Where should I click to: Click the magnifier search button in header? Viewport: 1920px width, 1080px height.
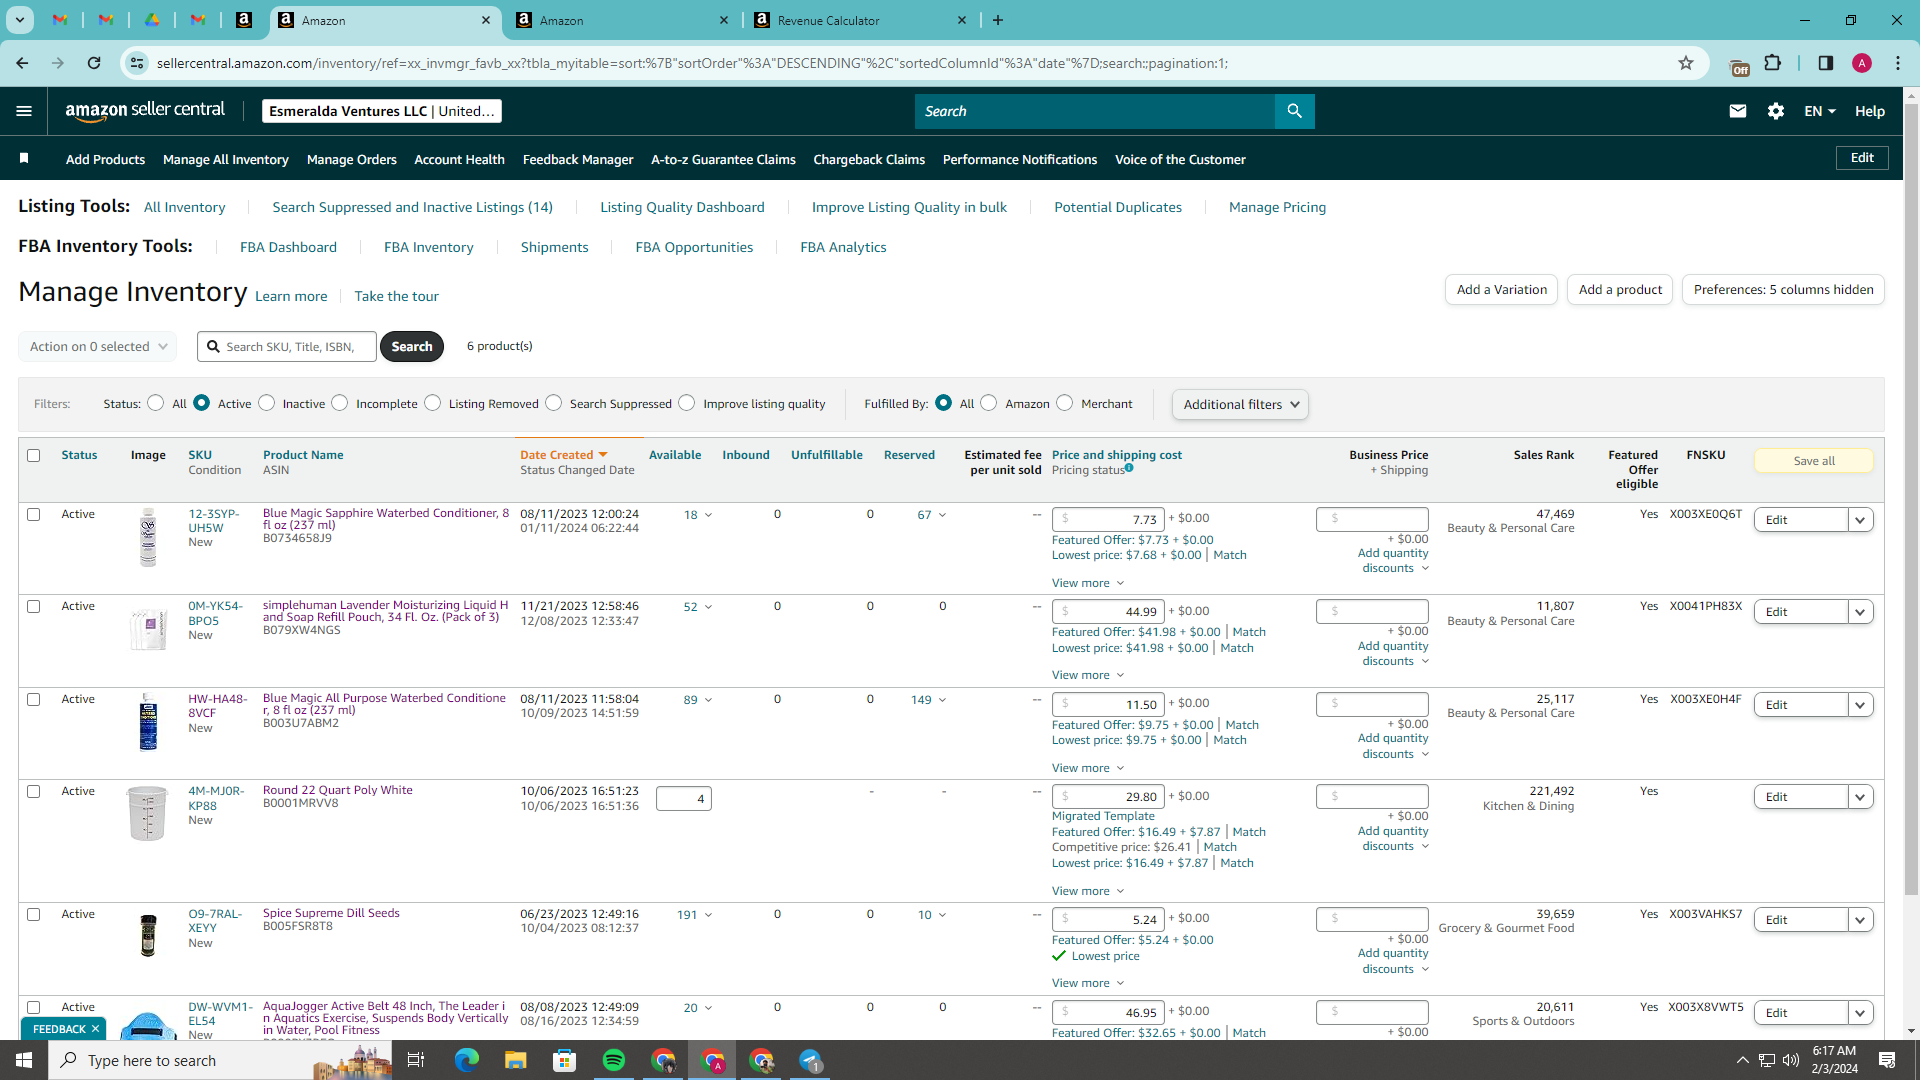coord(1294,111)
